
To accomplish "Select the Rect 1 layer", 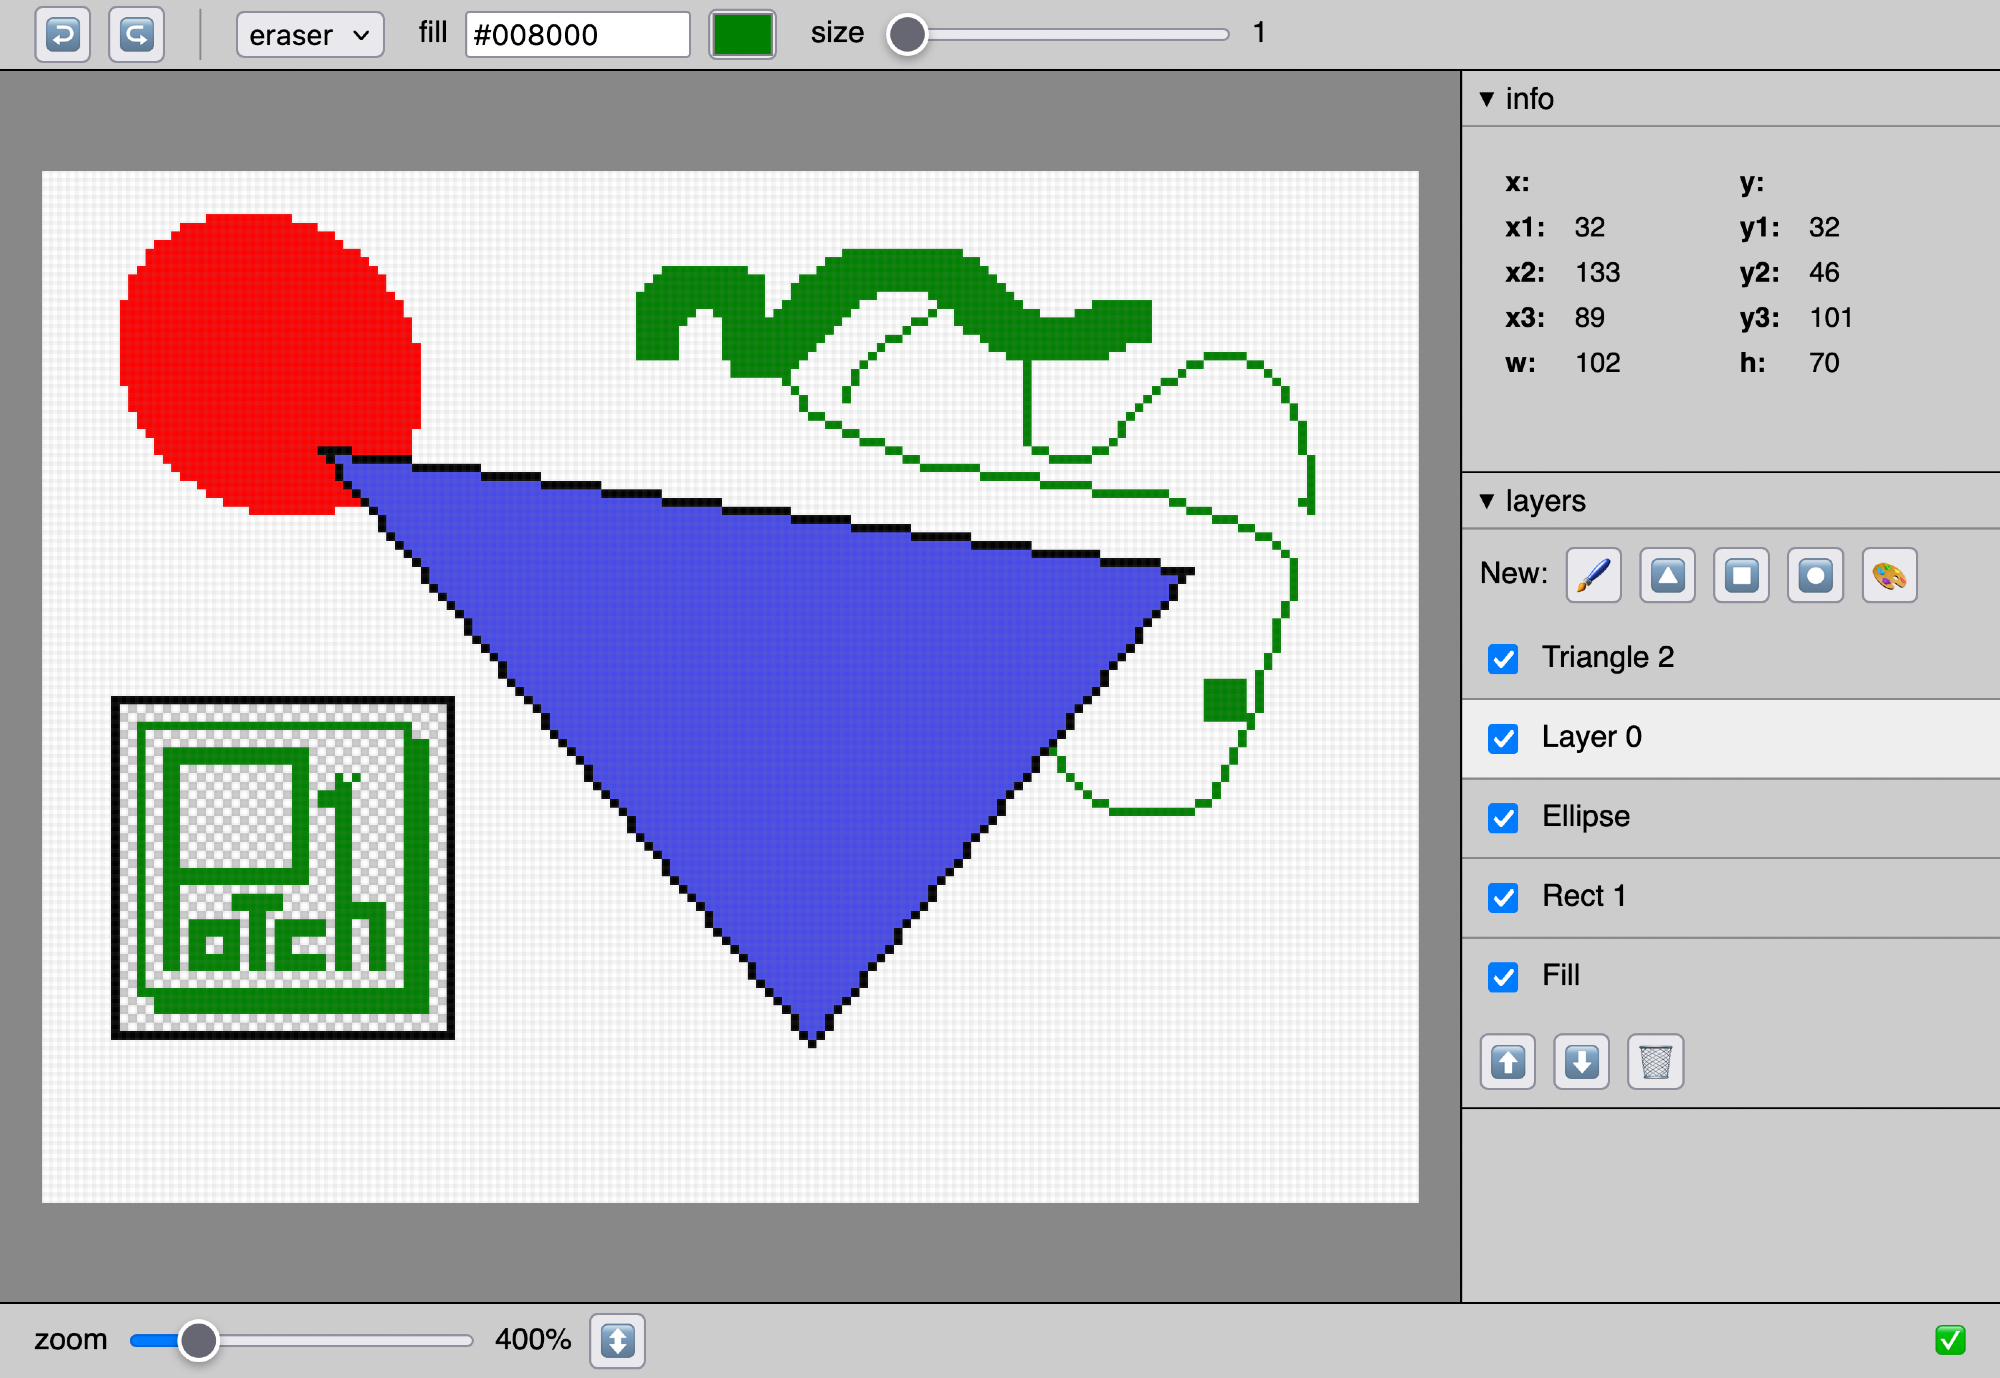I will (x=1583, y=896).
